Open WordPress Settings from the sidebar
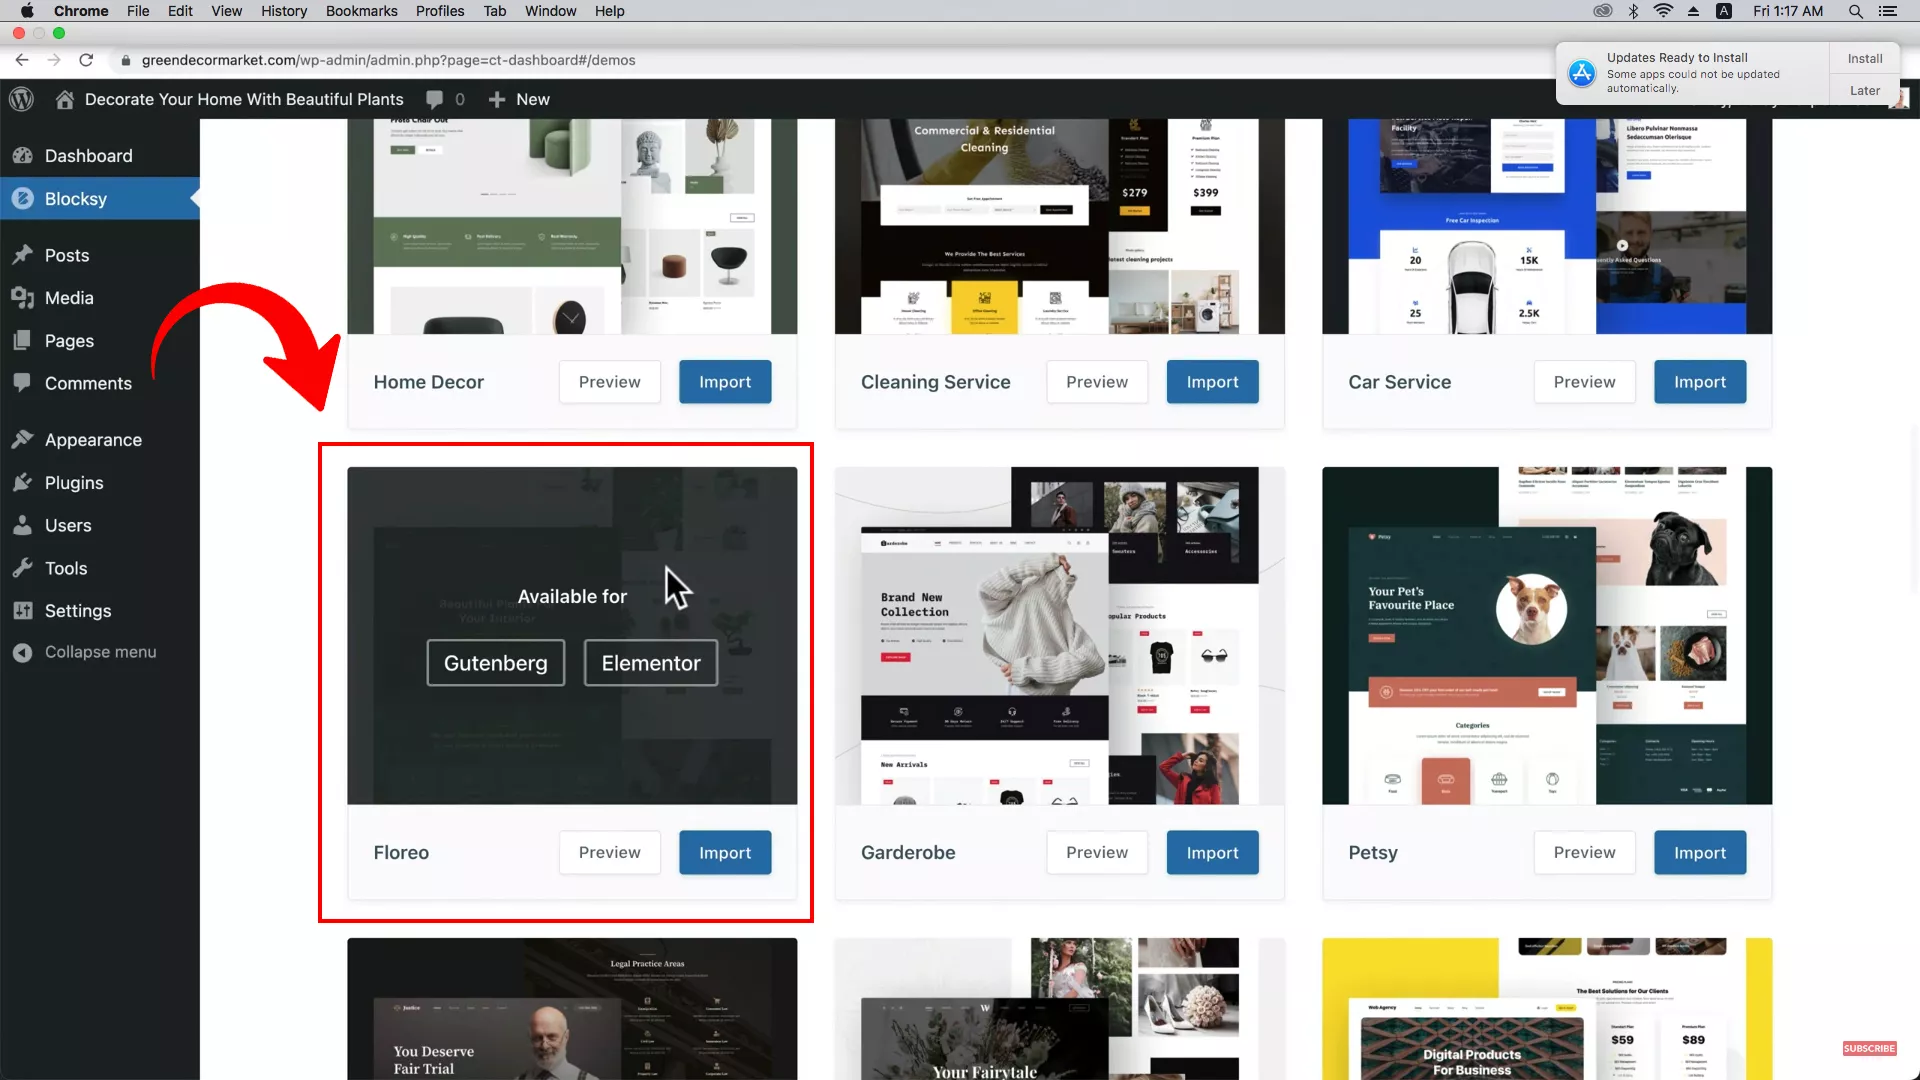The width and height of the screenshot is (1920, 1080). [x=76, y=610]
